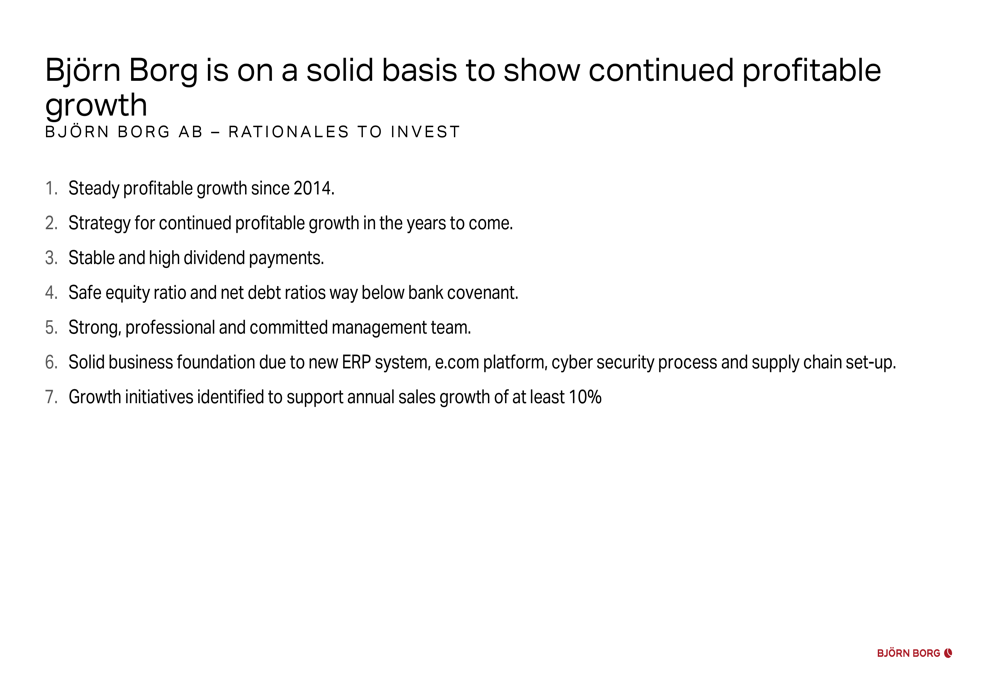Click the '10%' figure in item seven
The height and width of the screenshot is (685, 1000).
pos(585,397)
